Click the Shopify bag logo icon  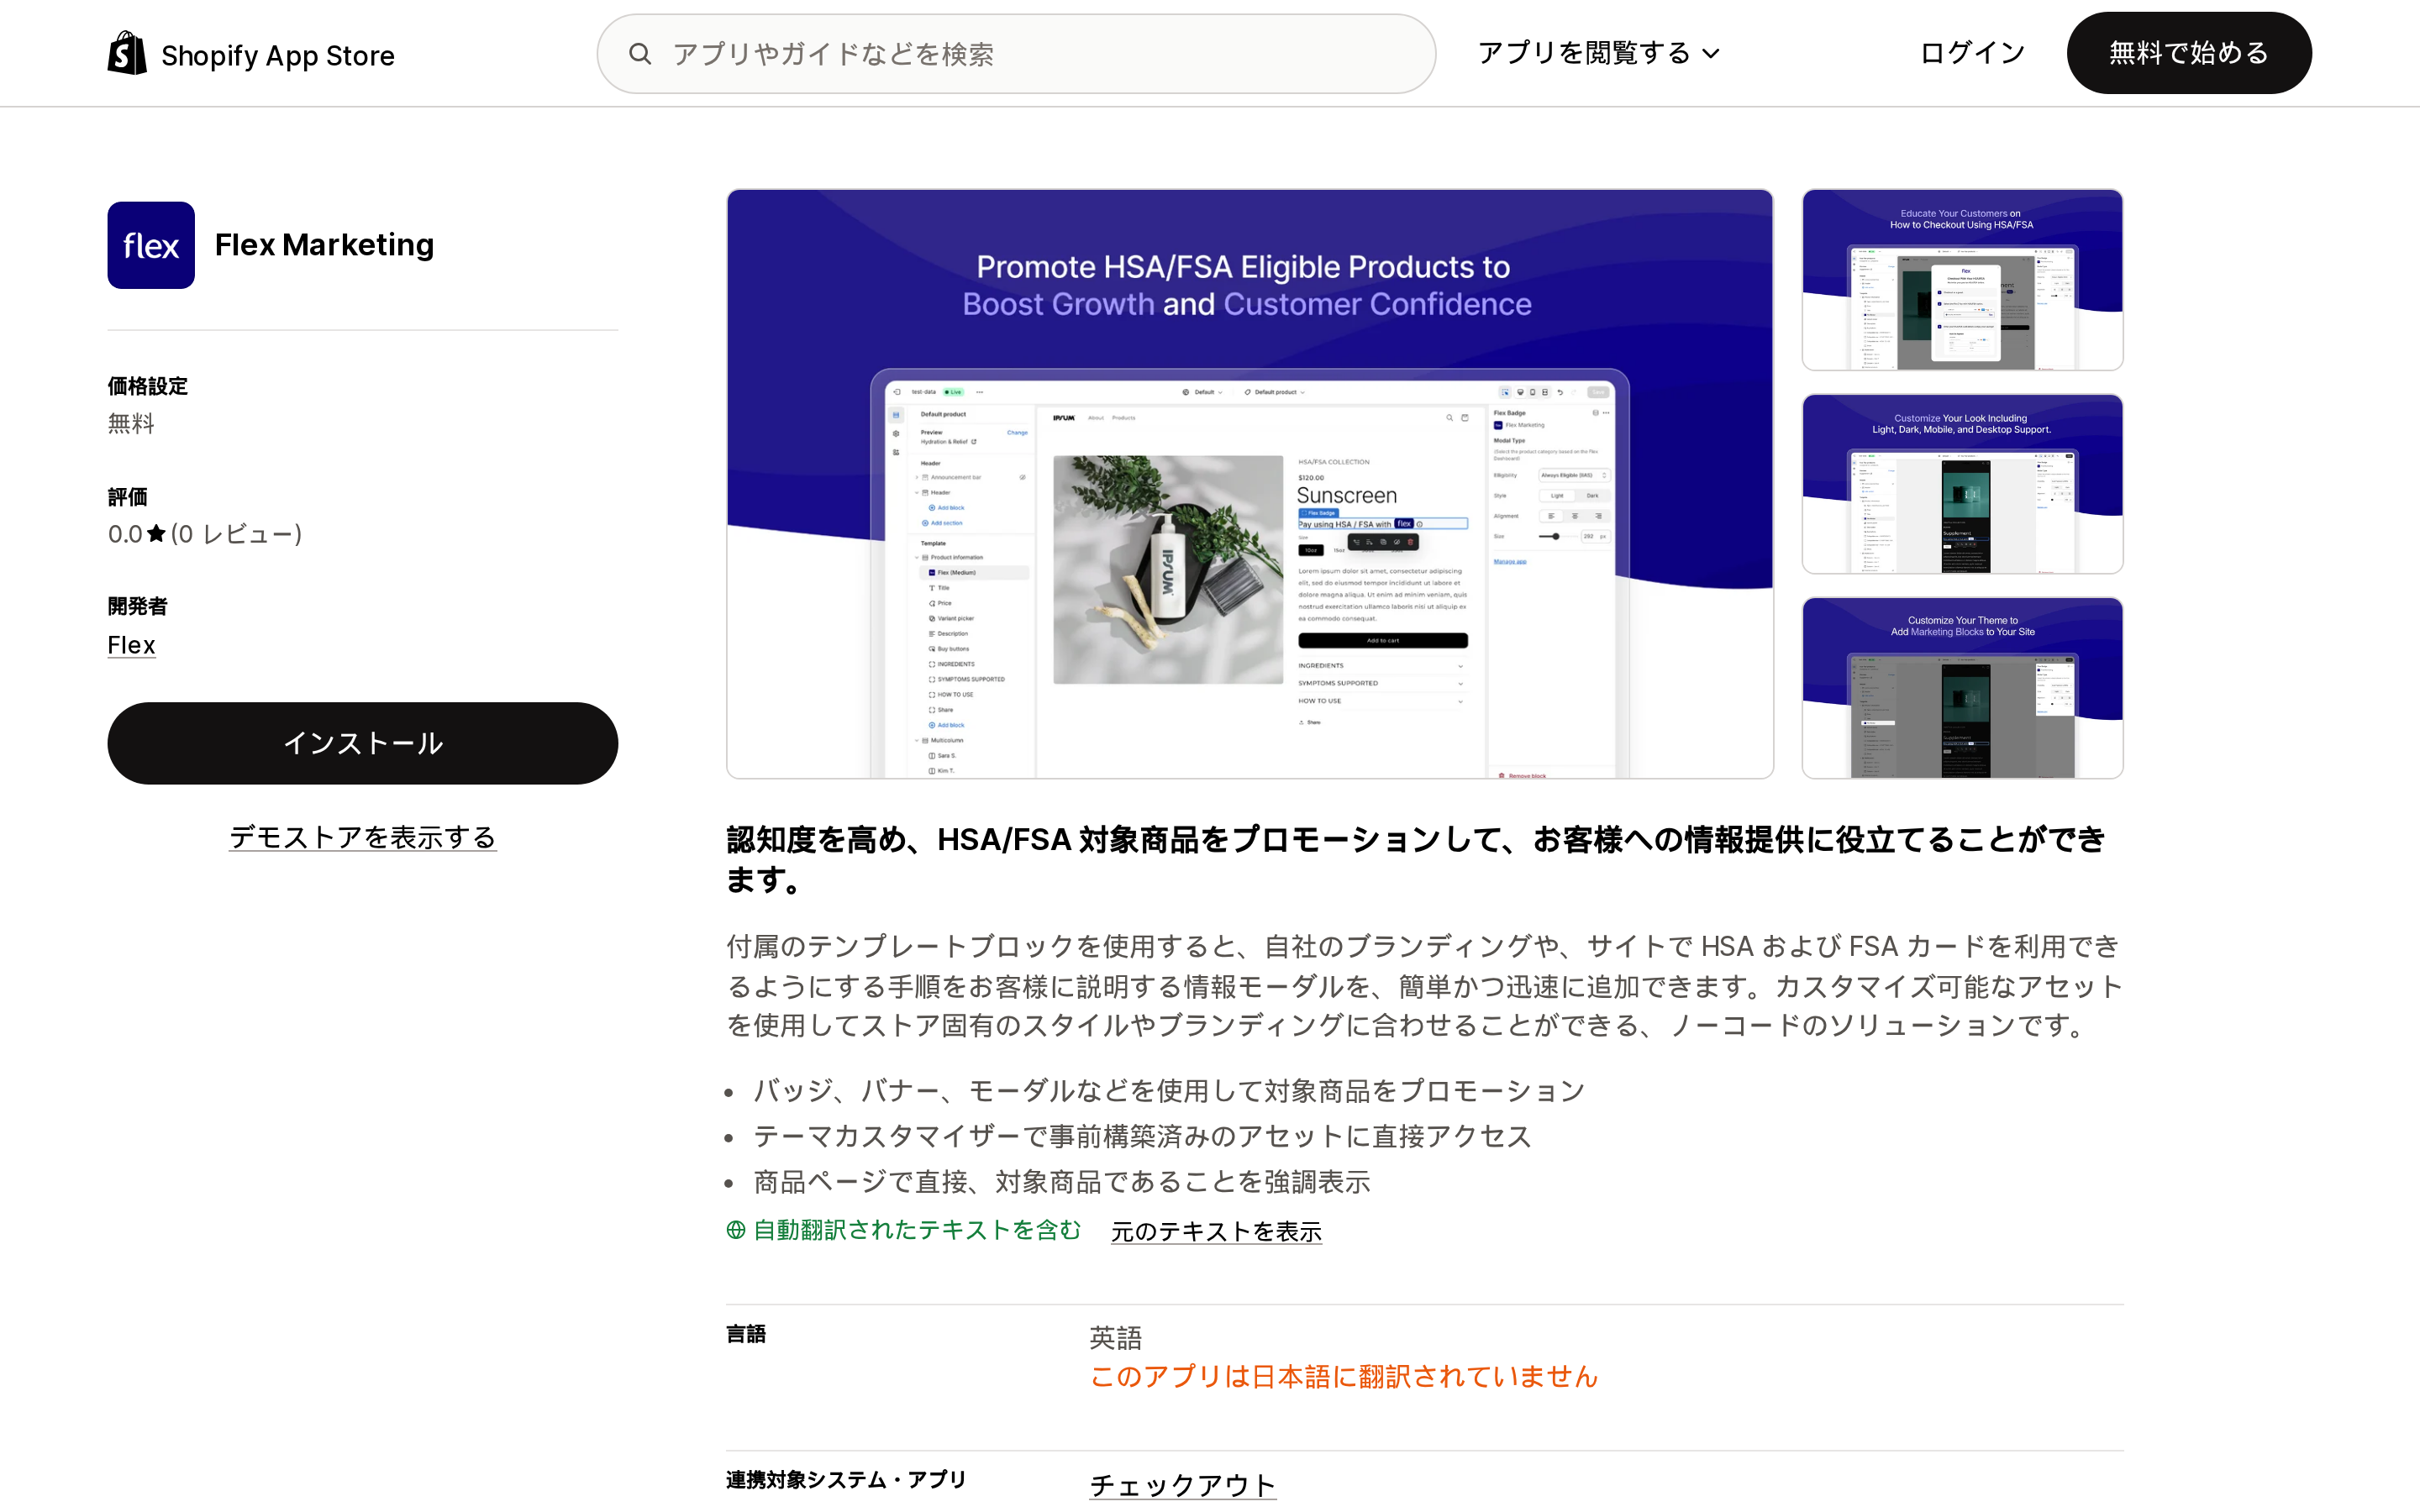[x=127, y=53]
